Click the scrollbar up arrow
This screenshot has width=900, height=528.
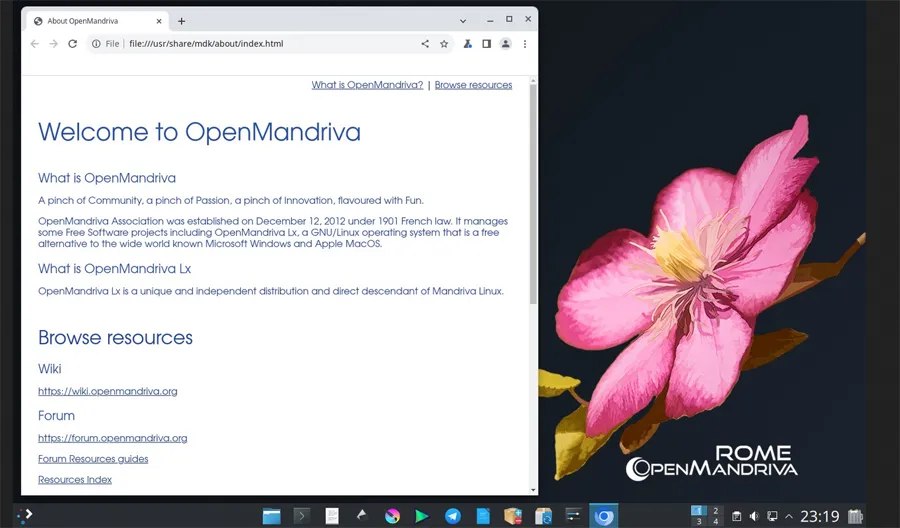click(533, 81)
